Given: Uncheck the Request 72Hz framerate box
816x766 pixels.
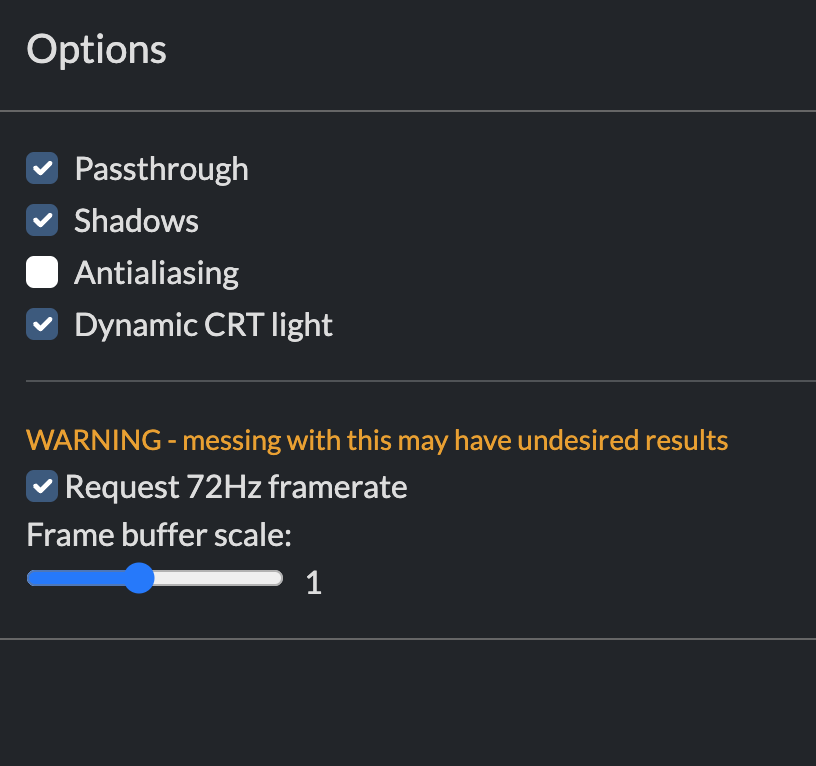Looking at the screenshot, I should pyautogui.click(x=42, y=487).
